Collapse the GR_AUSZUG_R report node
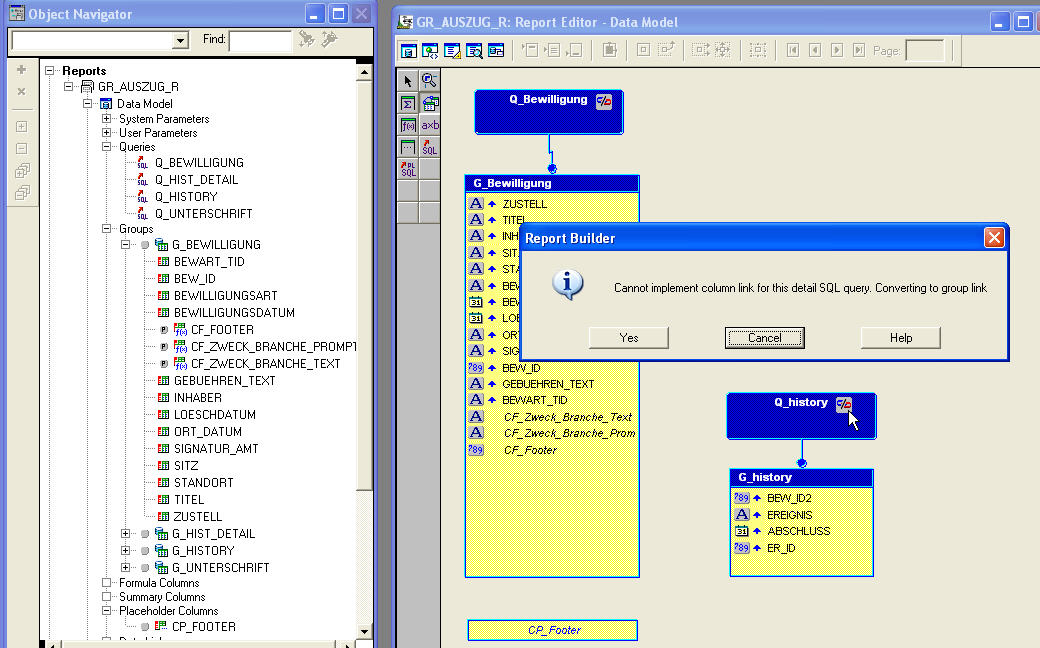The height and width of the screenshot is (648, 1040). coord(68,87)
